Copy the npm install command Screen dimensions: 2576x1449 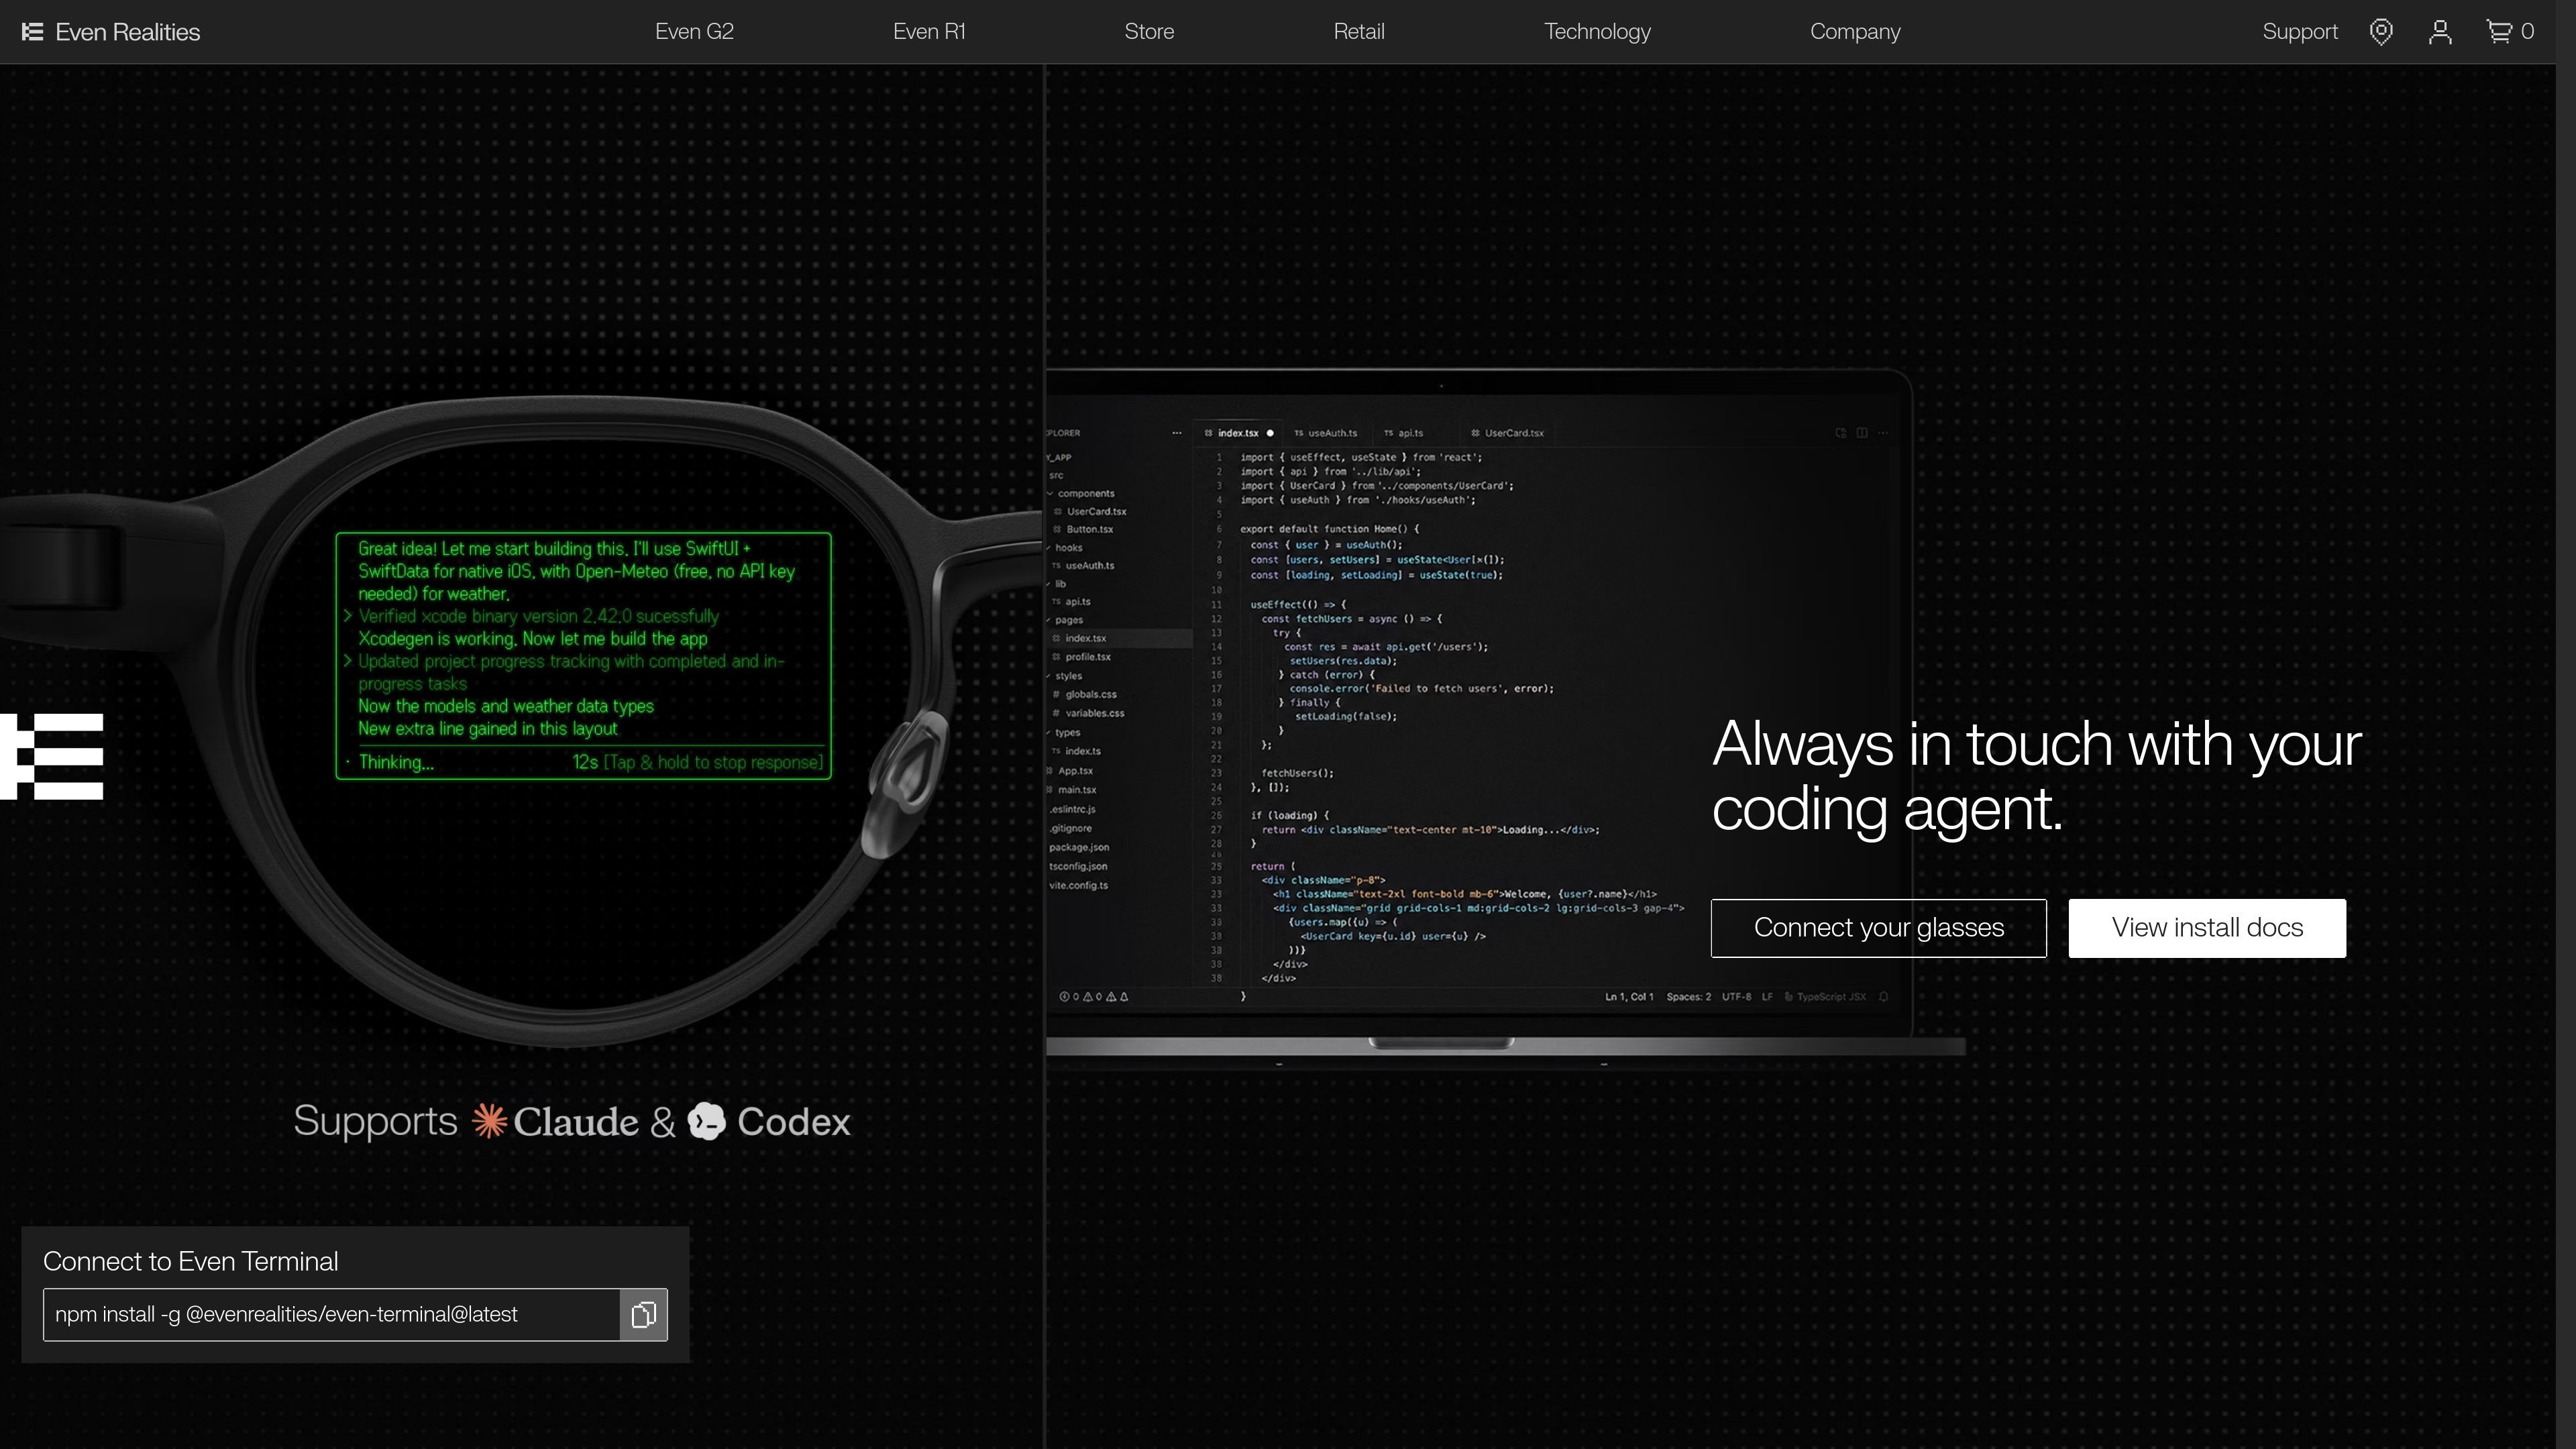(643, 1314)
